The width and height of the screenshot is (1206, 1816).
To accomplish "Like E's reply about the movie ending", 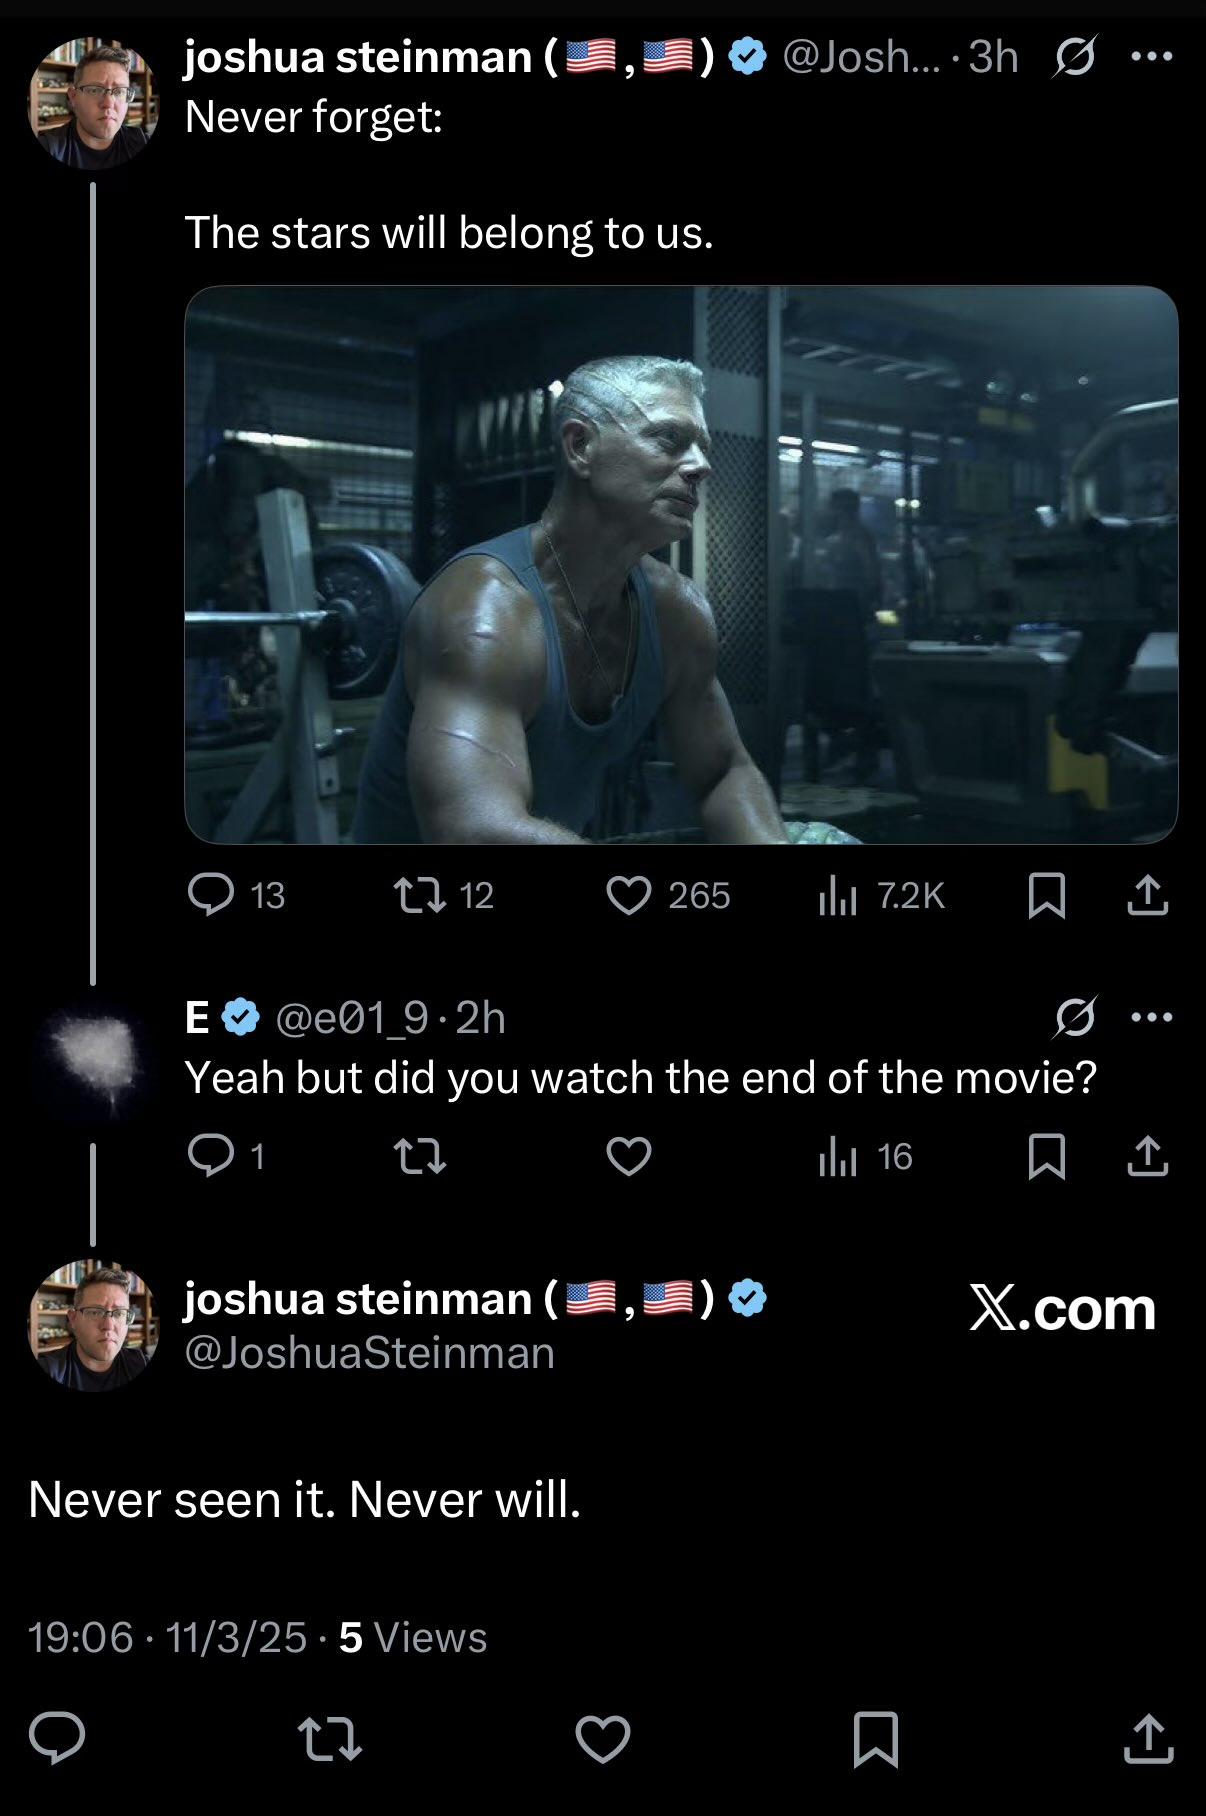I will point(629,1157).
